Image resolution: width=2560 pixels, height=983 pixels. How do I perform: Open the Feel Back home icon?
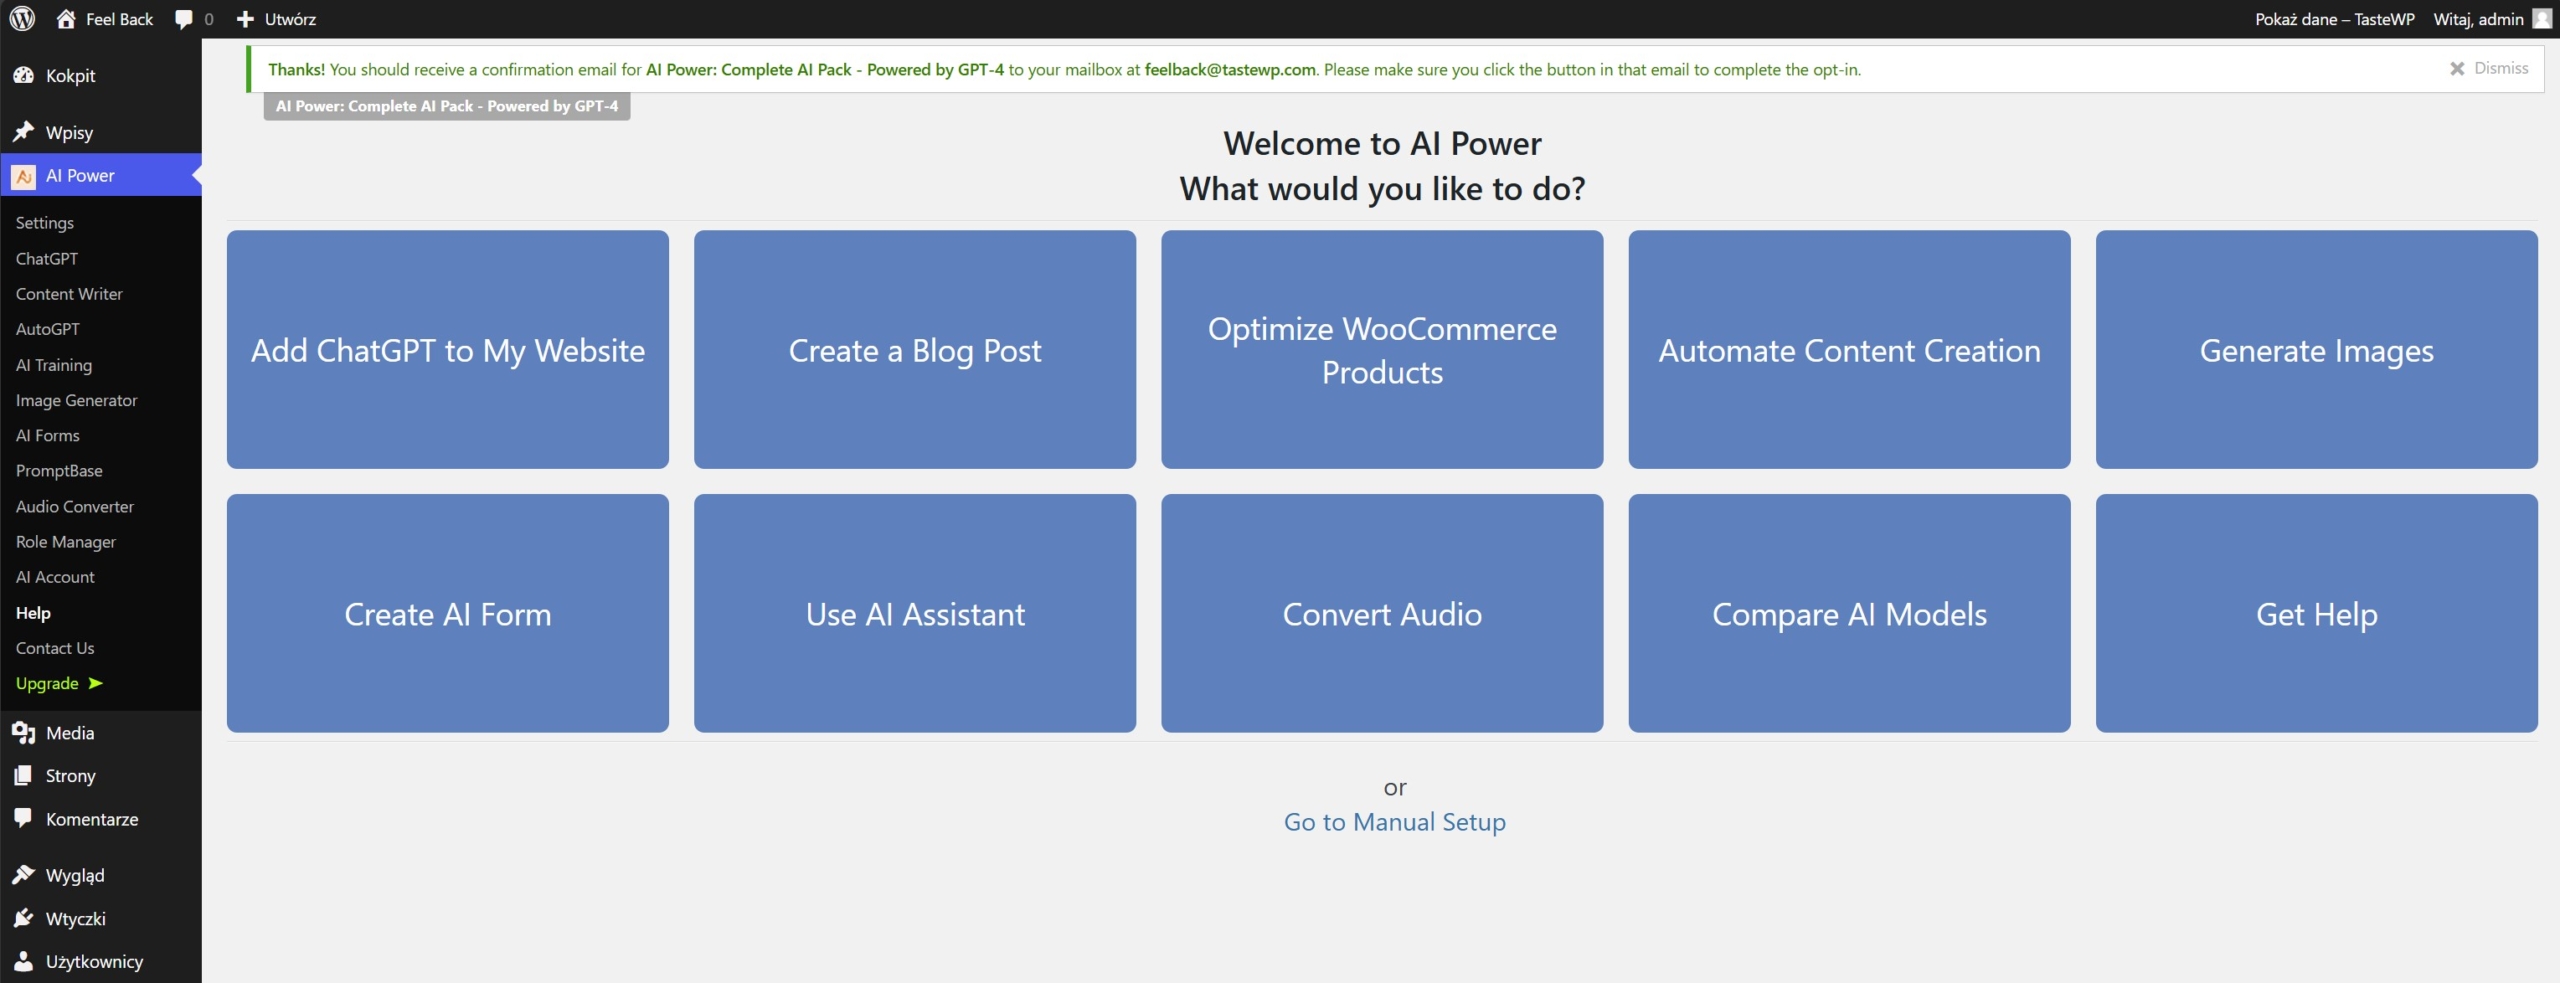[x=66, y=19]
